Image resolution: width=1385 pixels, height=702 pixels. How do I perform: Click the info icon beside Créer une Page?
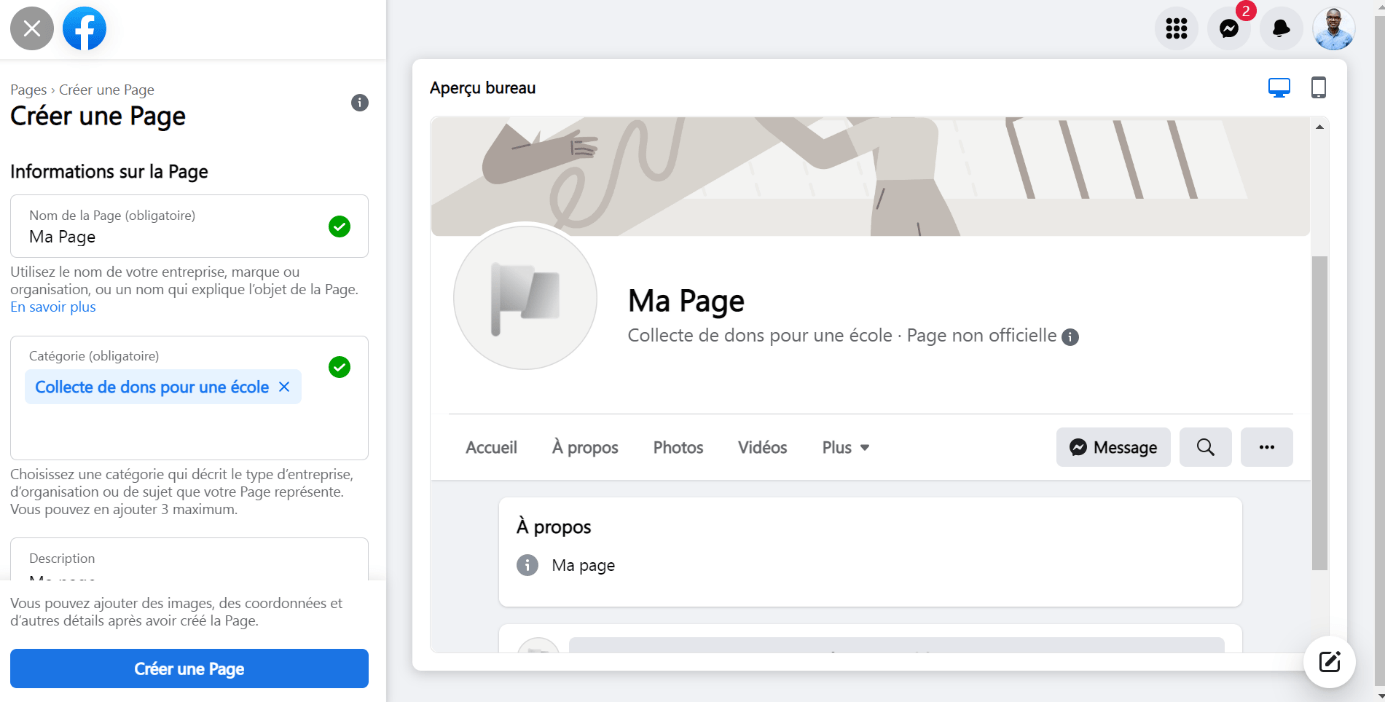pos(360,103)
